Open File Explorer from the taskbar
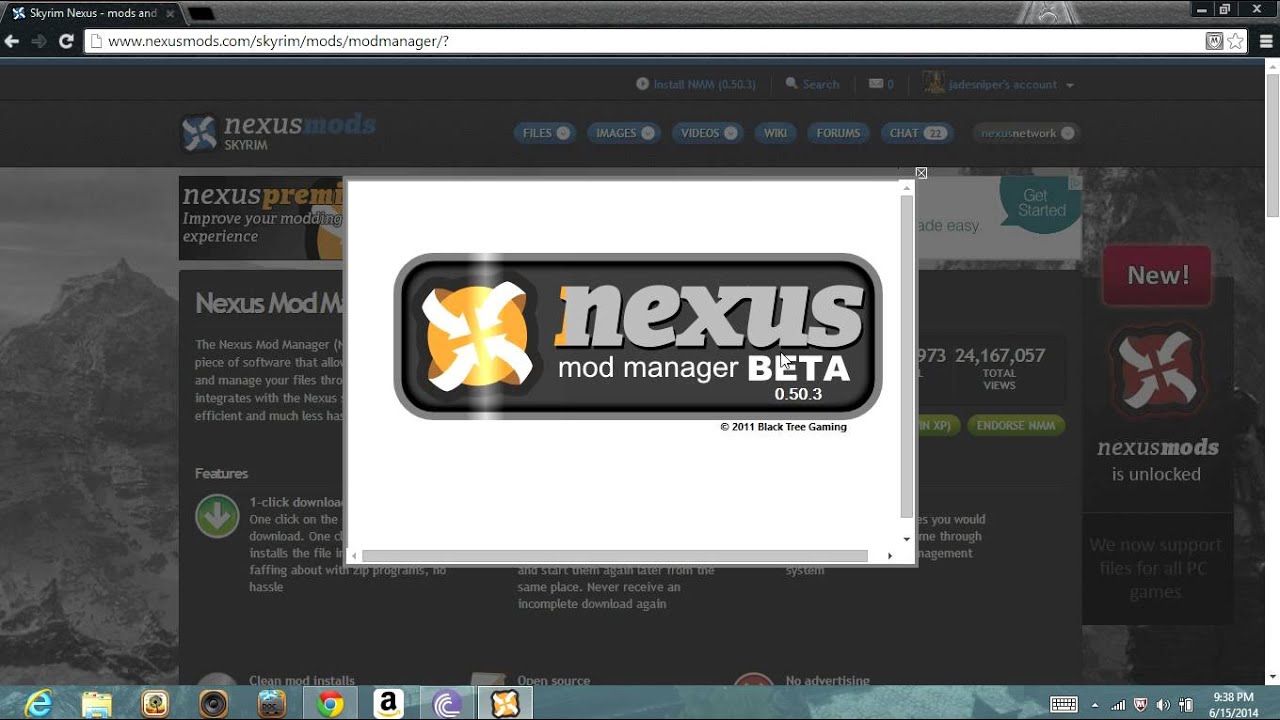This screenshot has width=1280, height=720. (97, 704)
